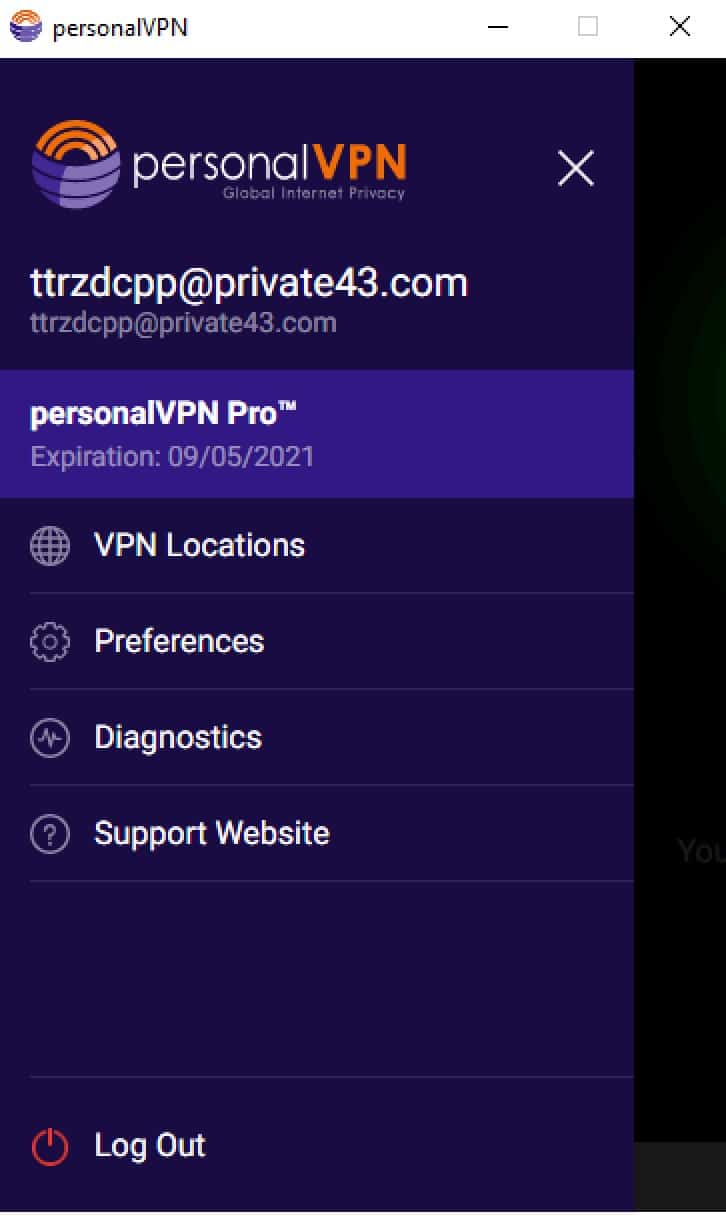Click the personalVPN title bar app icon
Viewport: 726px width, 1216px height.
(26, 27)
